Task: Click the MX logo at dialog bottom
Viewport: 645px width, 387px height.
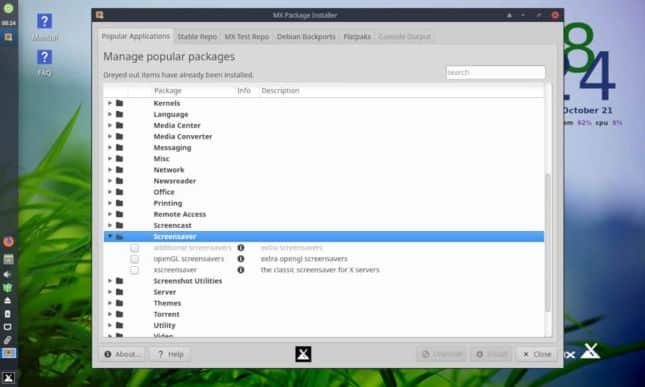Action: click(303, 354)
